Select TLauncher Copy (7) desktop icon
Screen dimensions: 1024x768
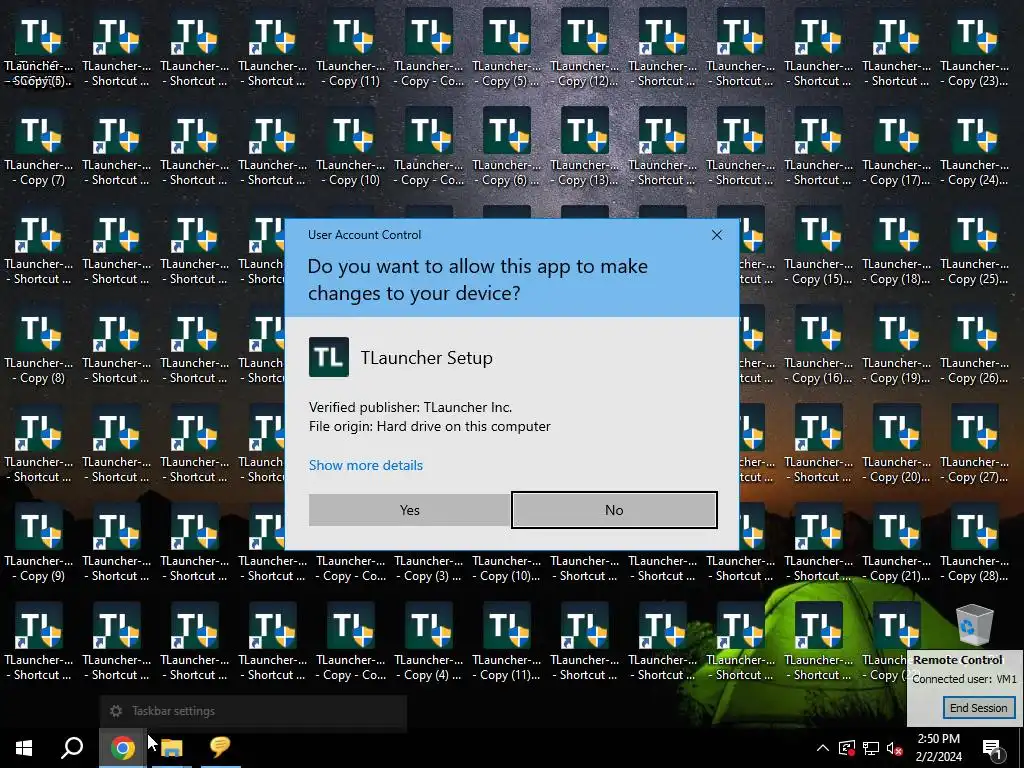[x=39, y=148]
